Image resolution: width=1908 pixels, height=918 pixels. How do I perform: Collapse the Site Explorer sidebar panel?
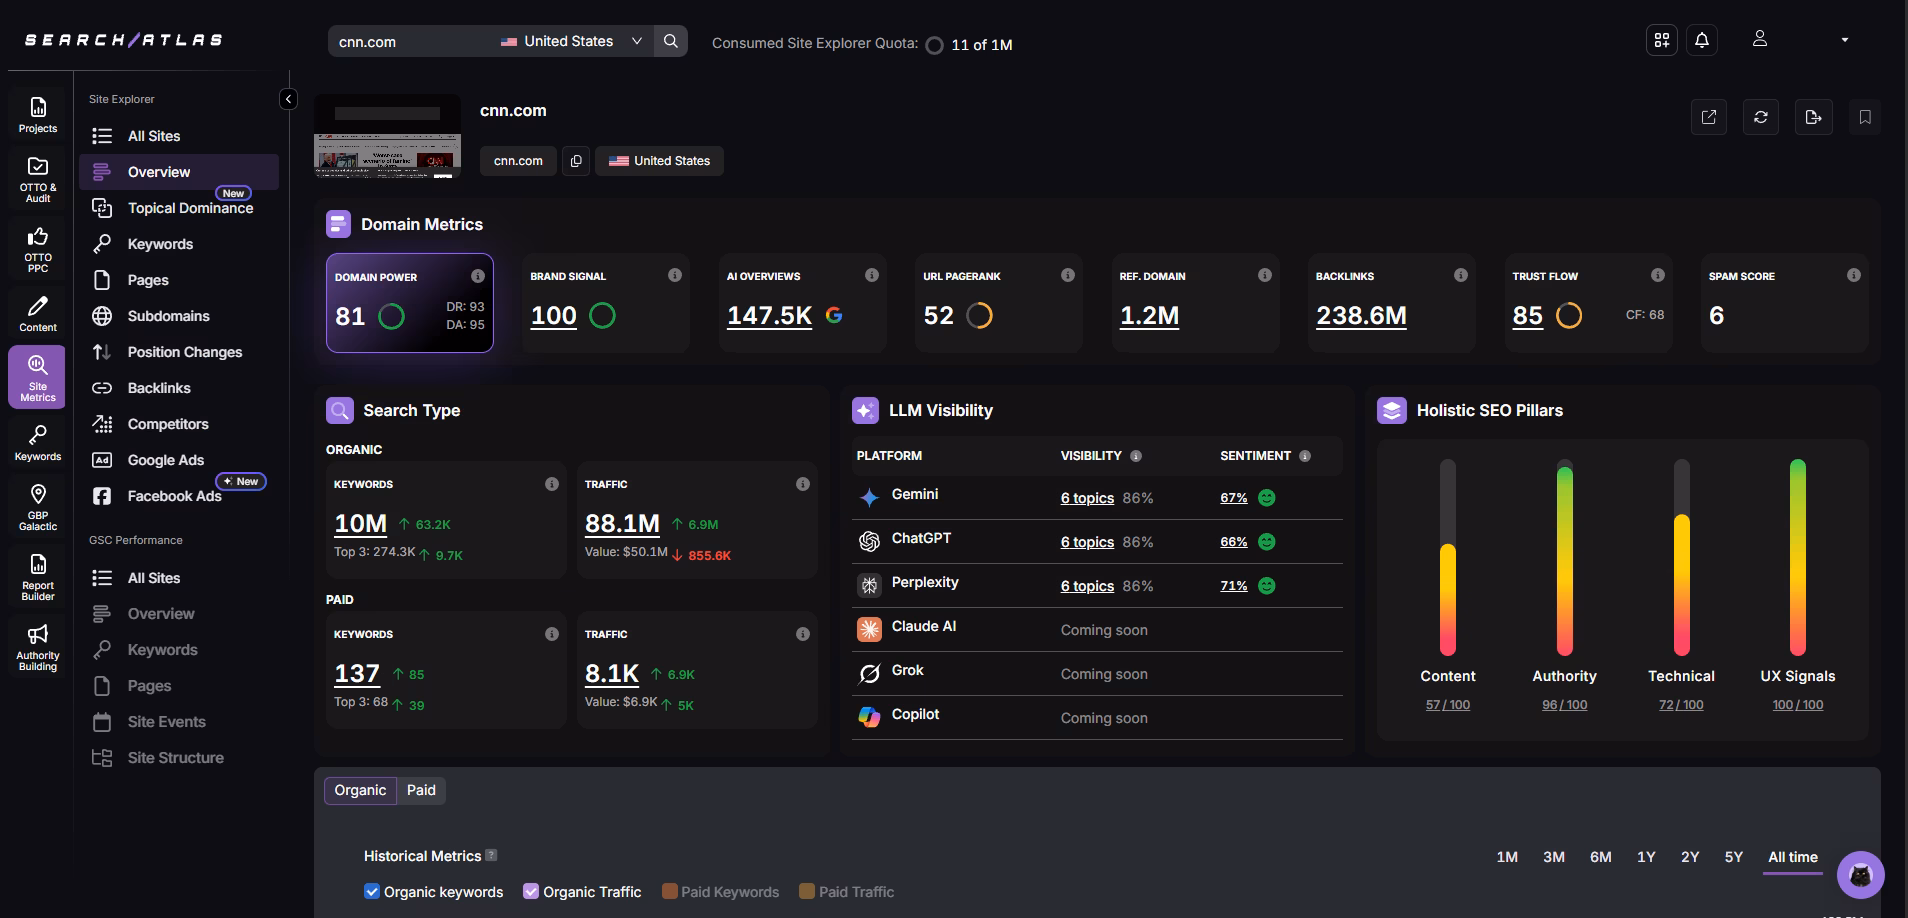(x=288, y=98)
